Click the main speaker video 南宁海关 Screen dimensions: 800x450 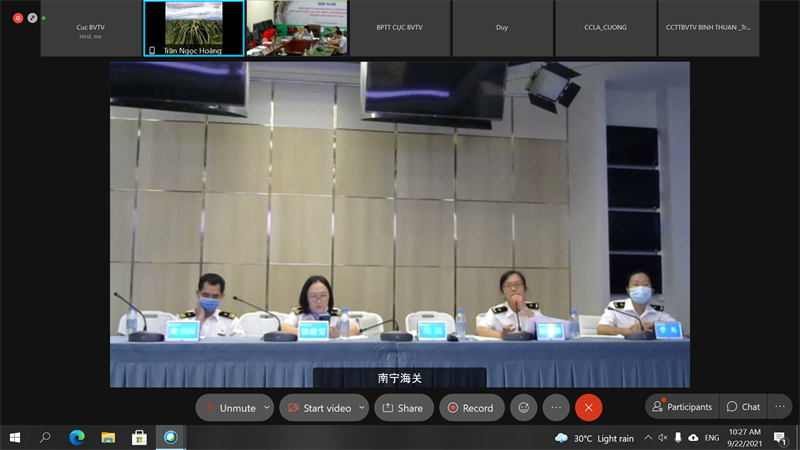[400, 224]
